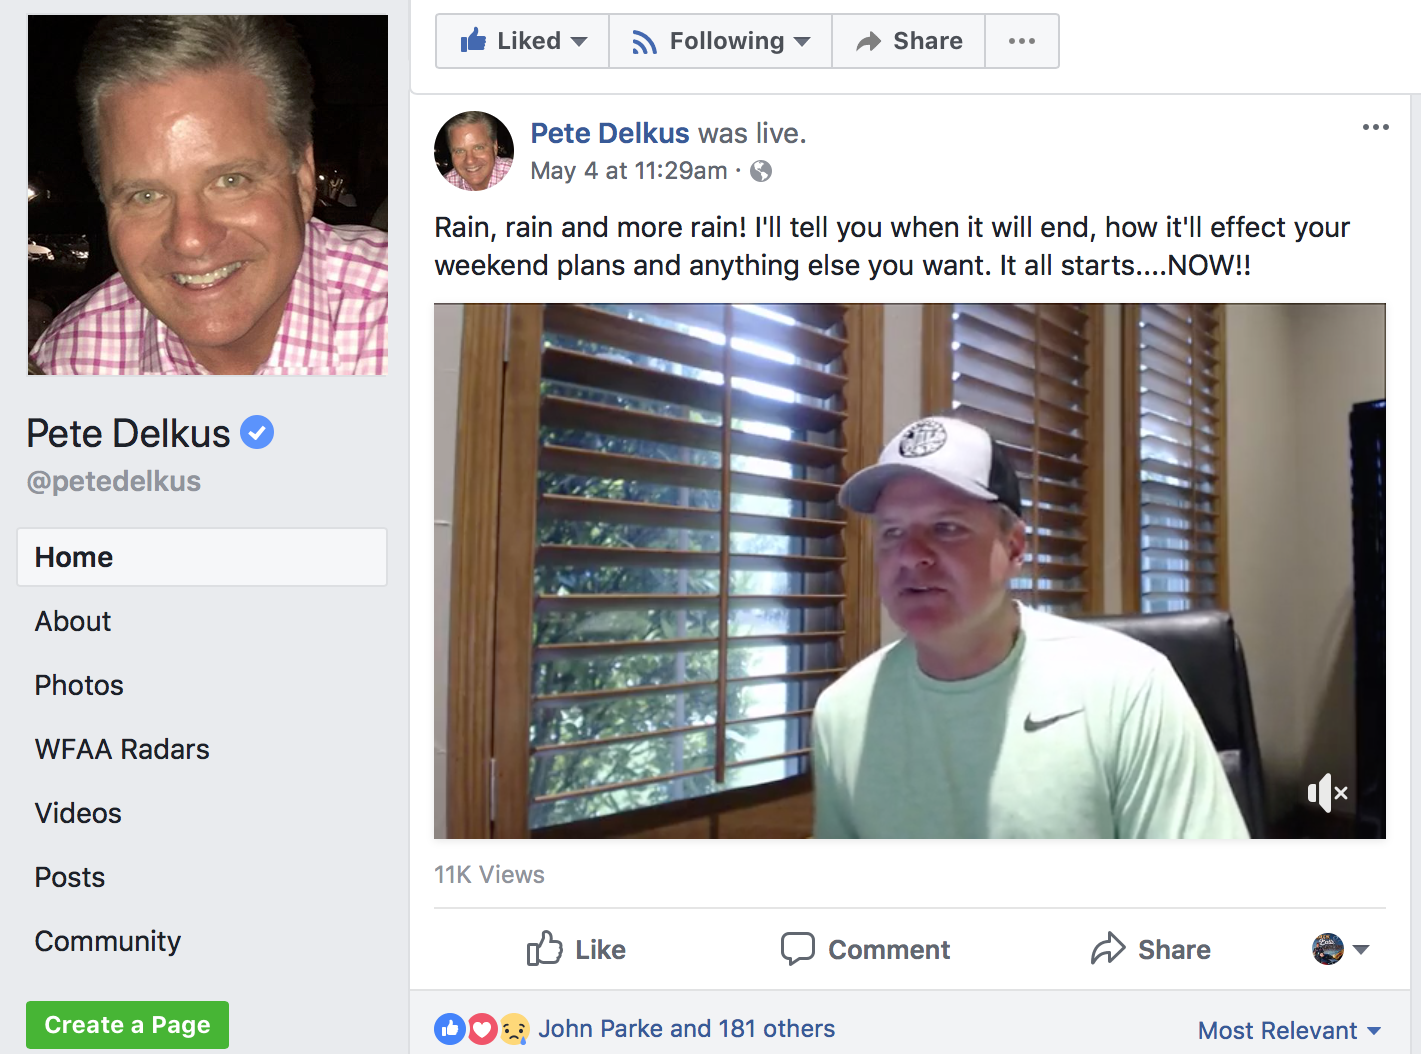Screen dimensions: 1421x1054
Task: Open the Liked dropdown
Action: pyautogui.click(x=523, y=41)
